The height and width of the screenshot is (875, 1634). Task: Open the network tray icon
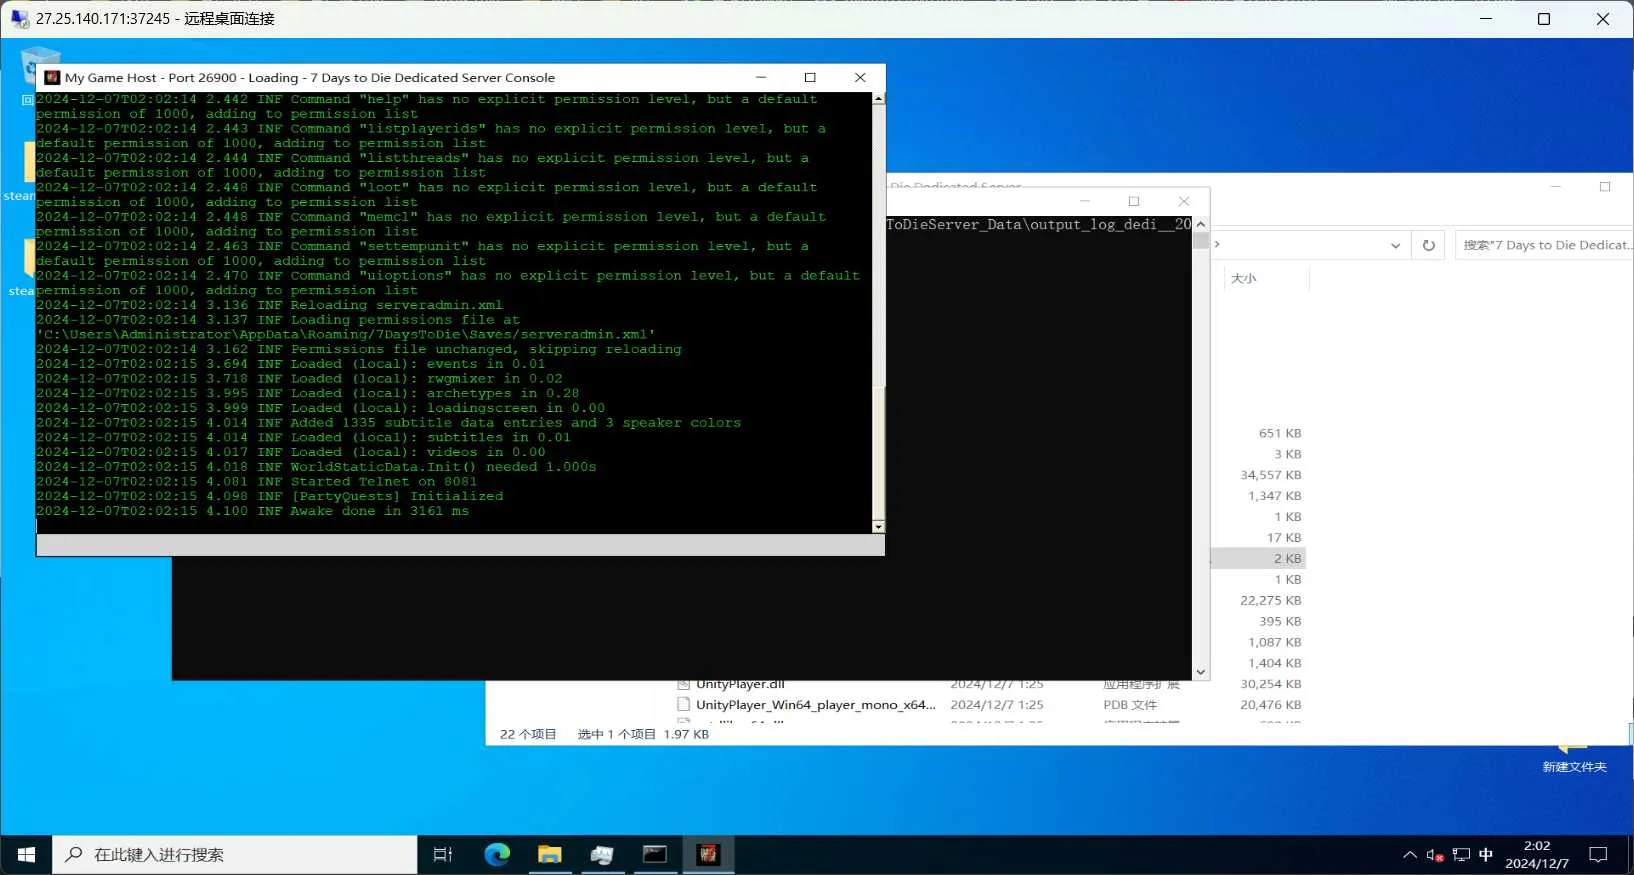(1461, 855)
